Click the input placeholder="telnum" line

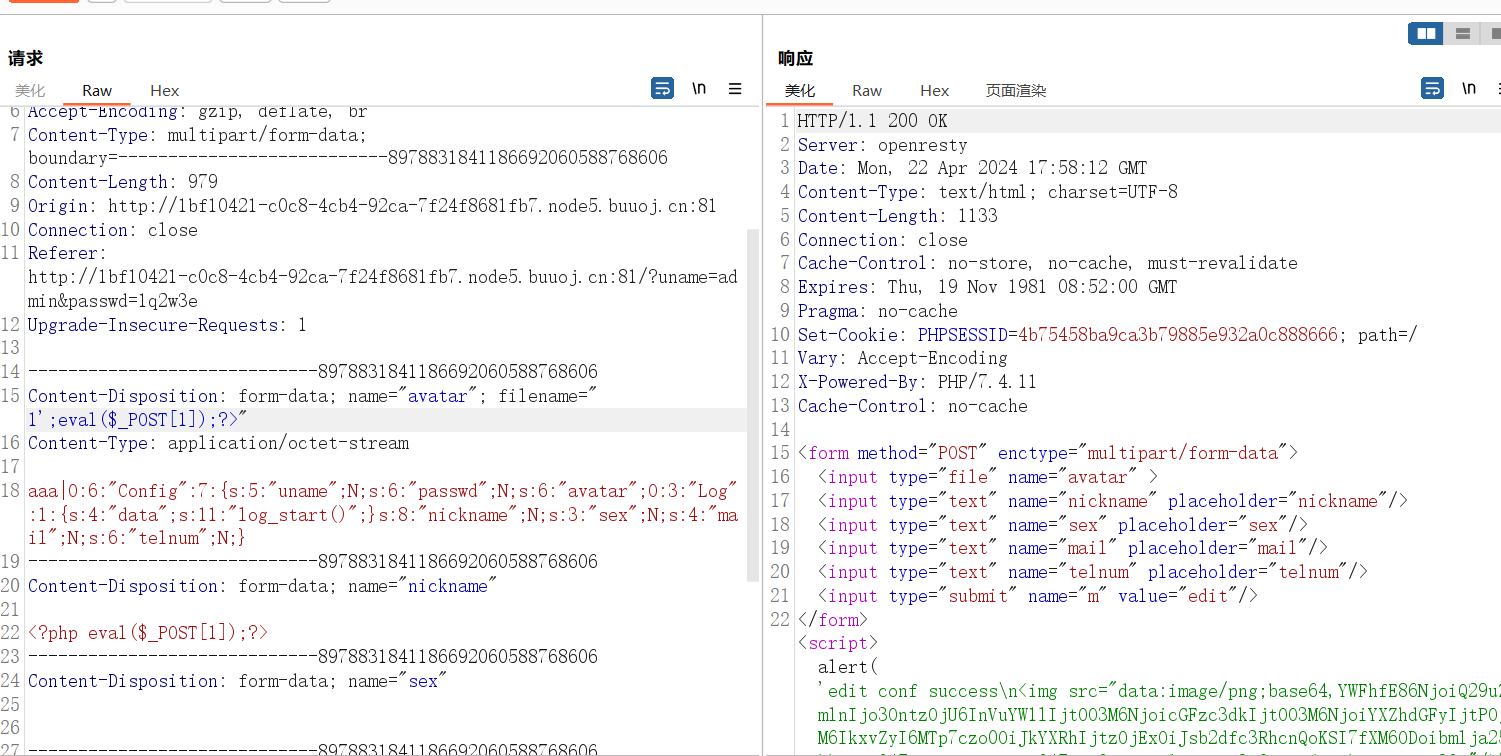click(x=1093, y=572)
